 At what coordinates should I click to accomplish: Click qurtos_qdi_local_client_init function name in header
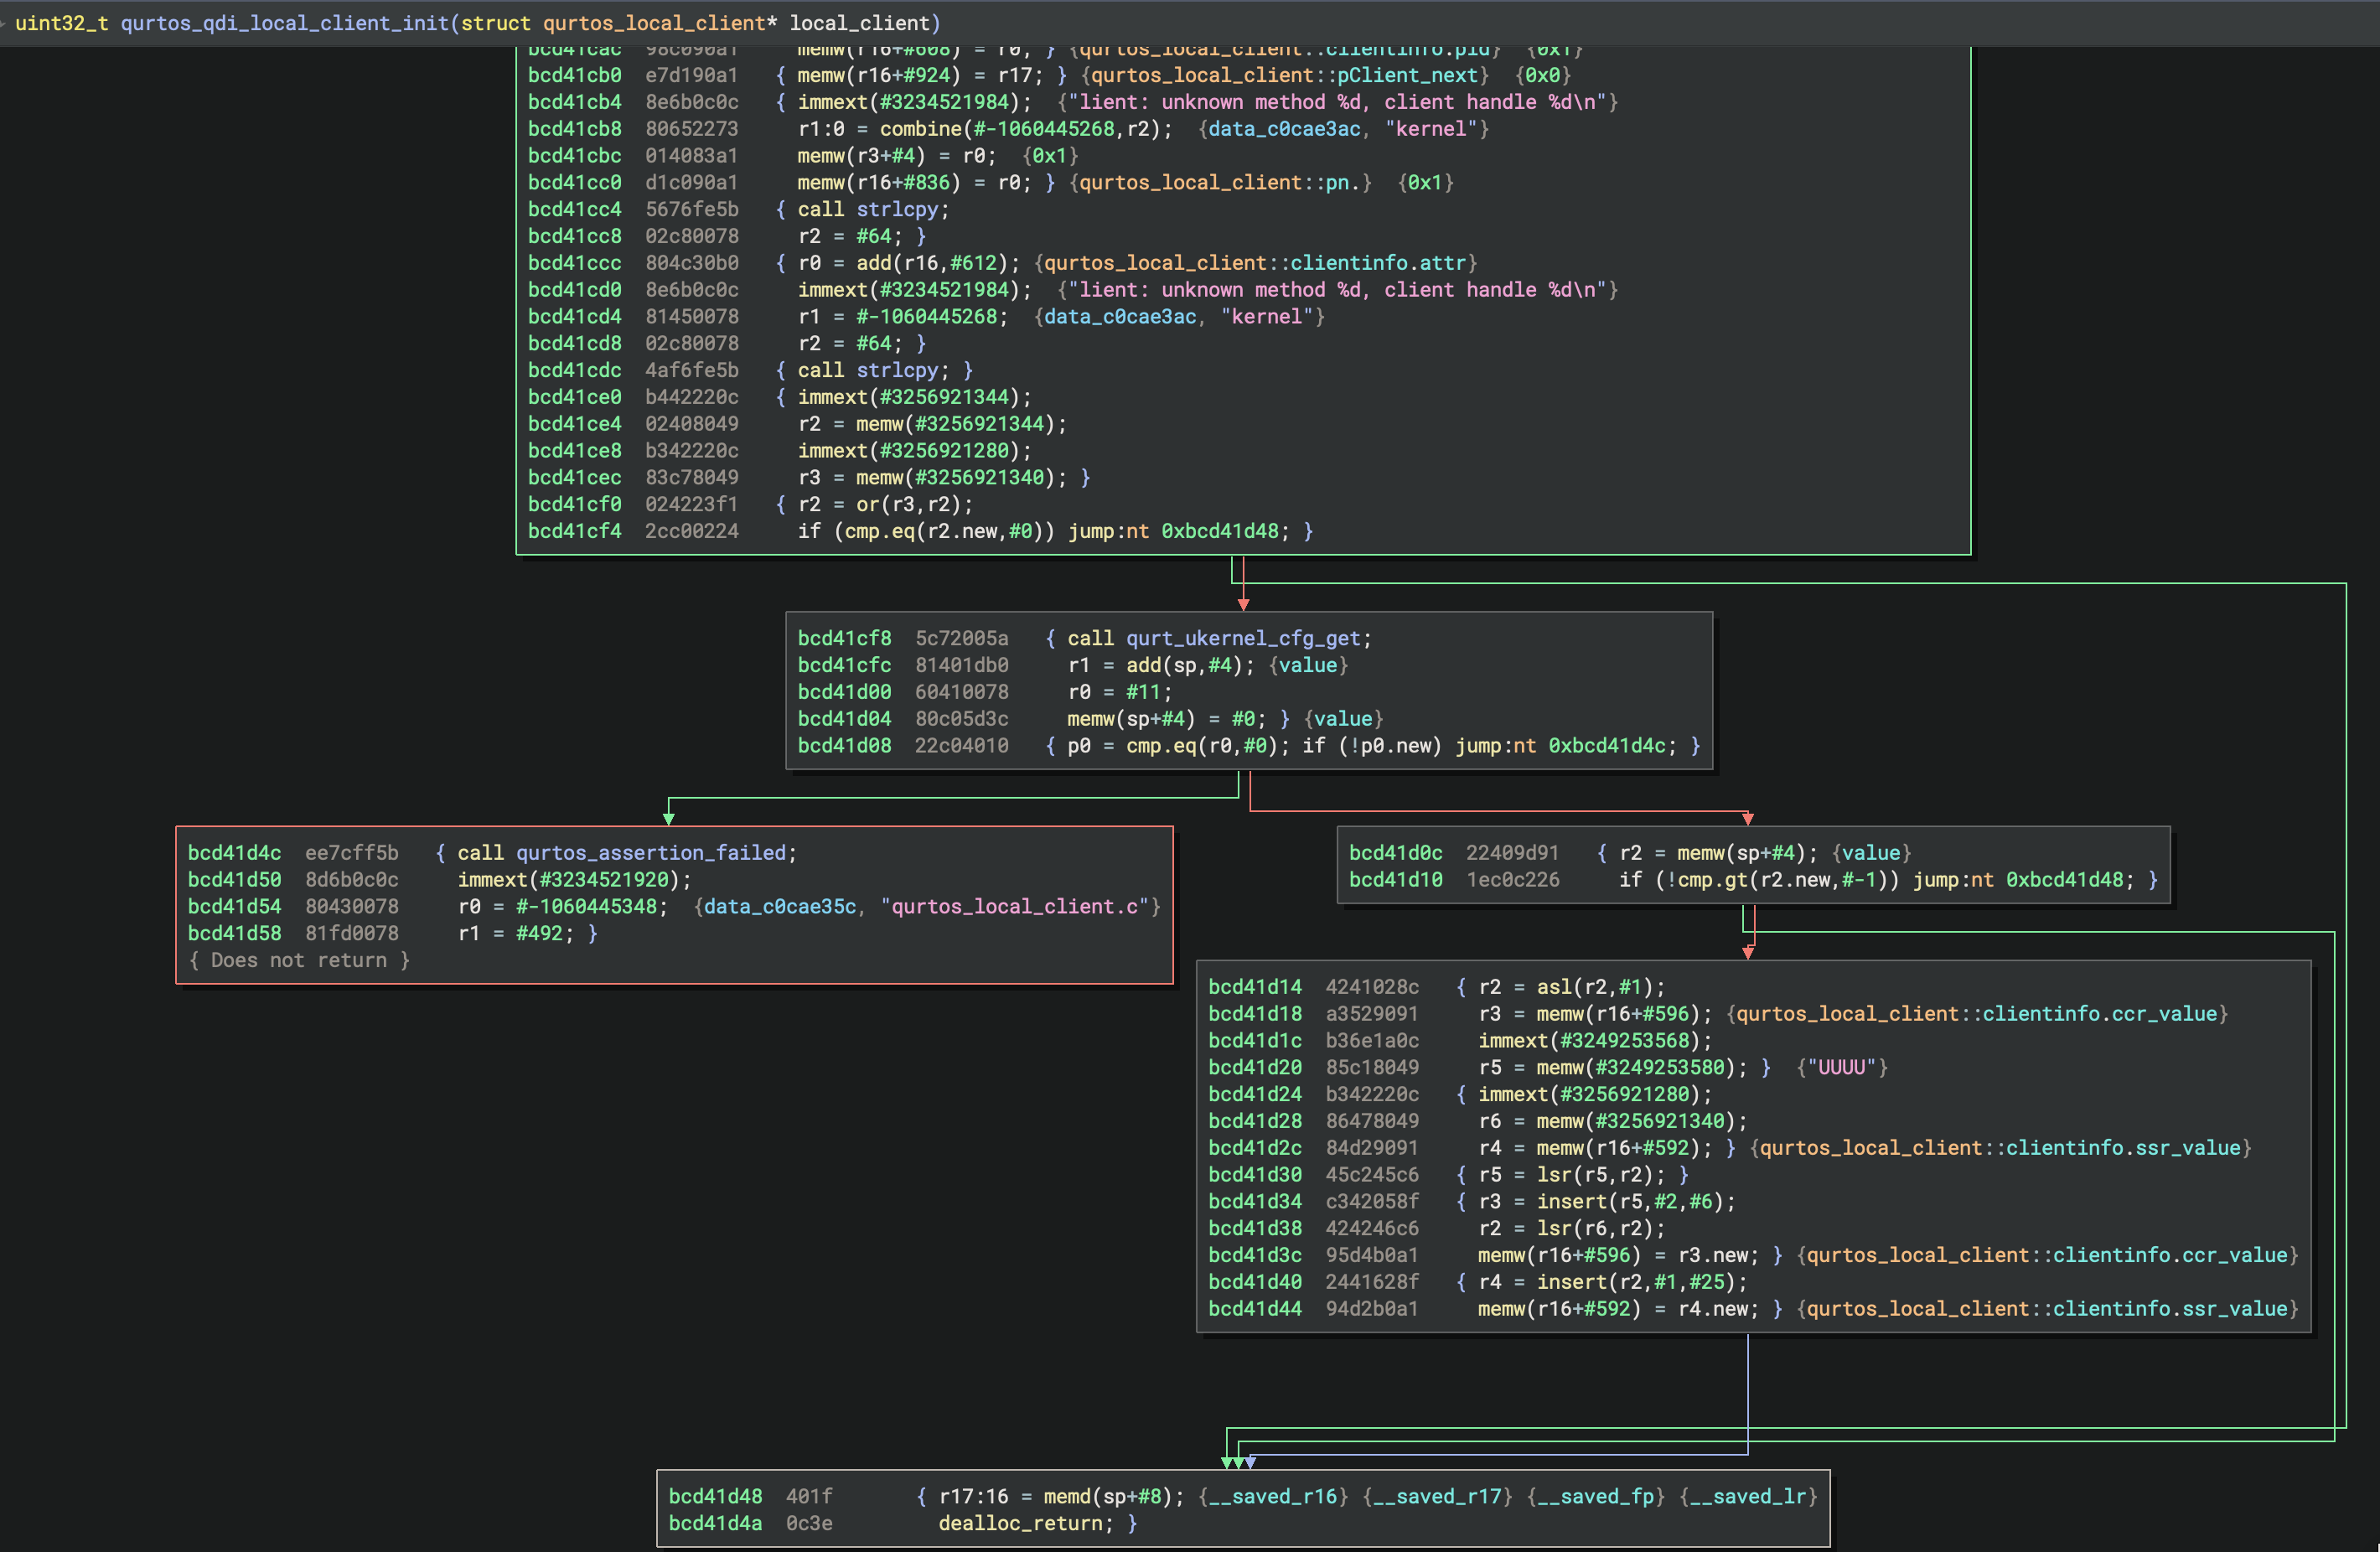coord(285,23)
